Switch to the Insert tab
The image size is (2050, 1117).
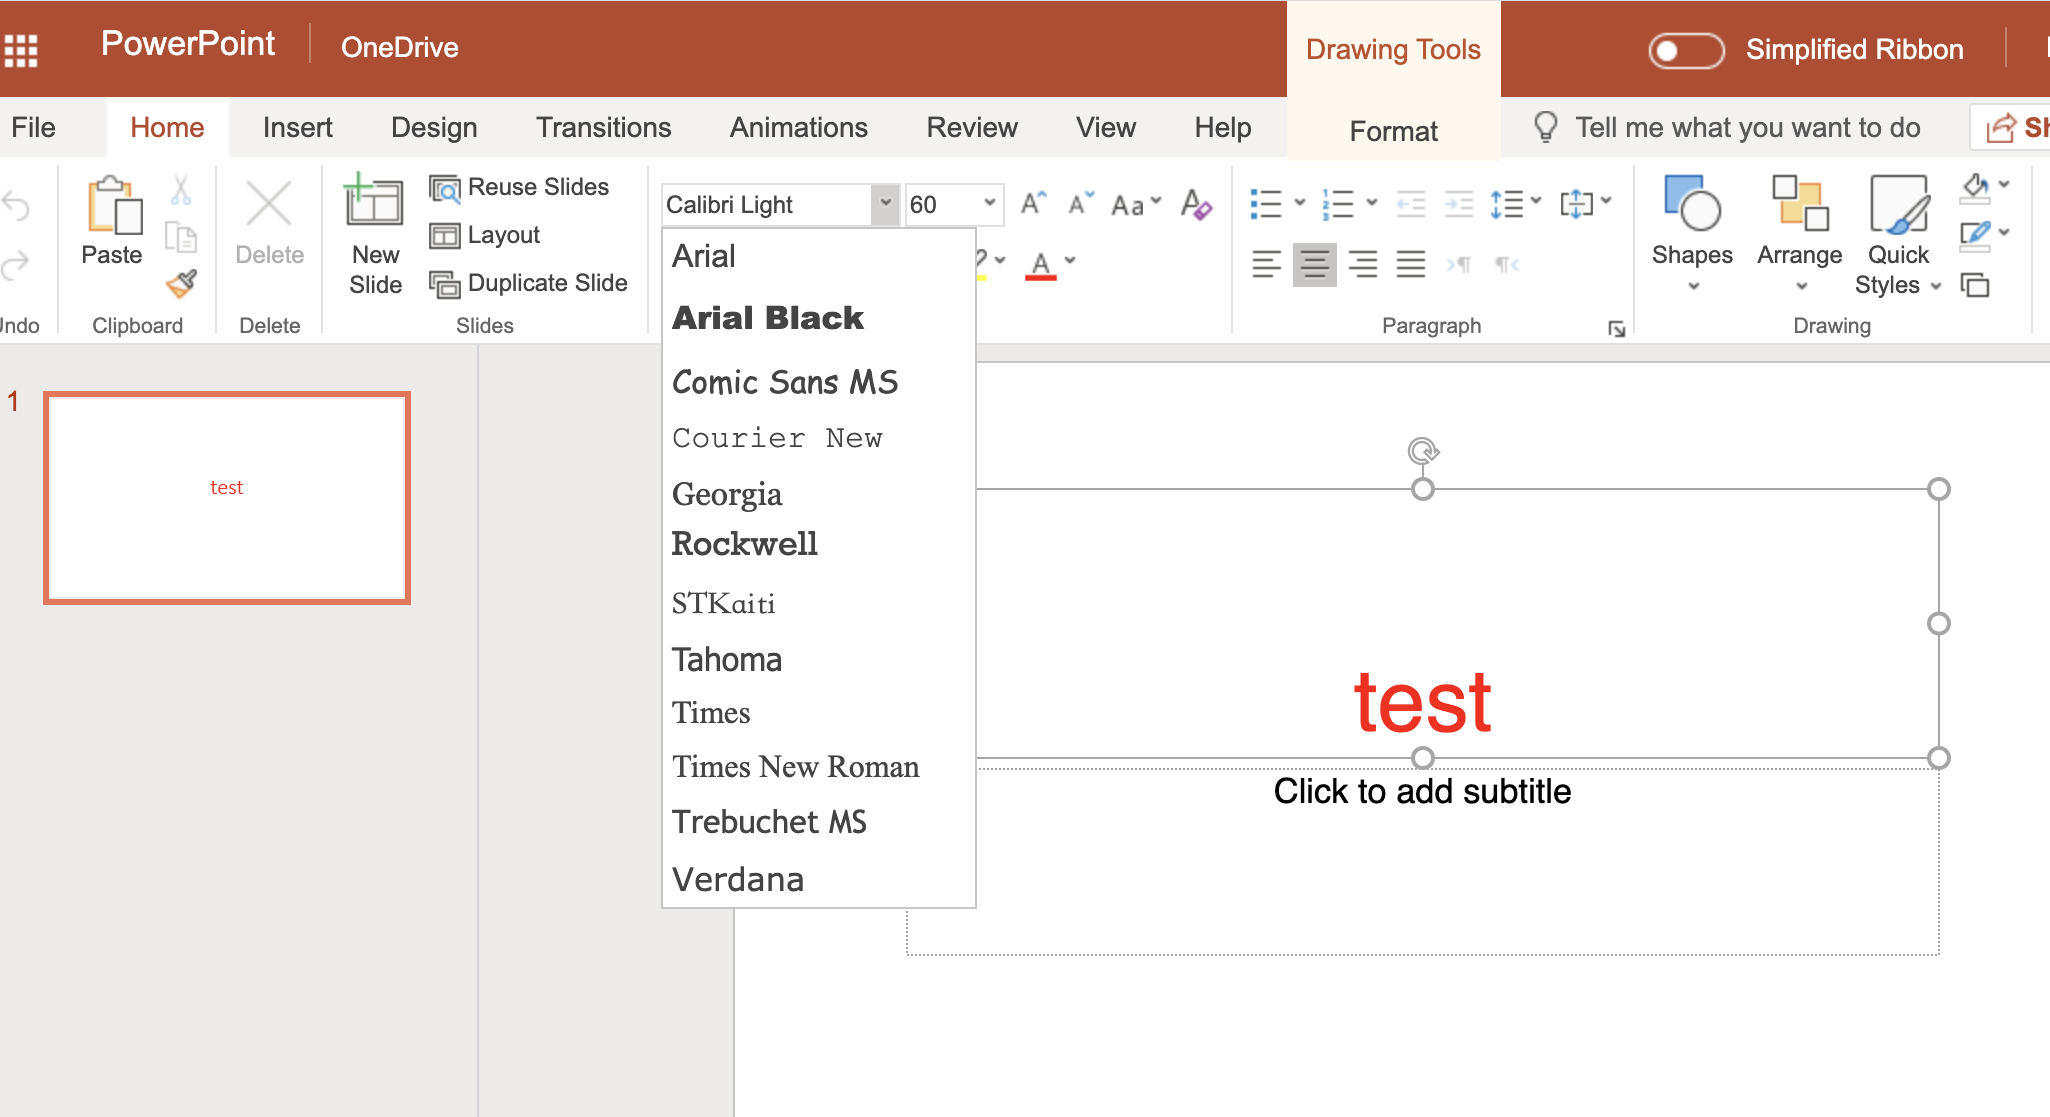(297, 127)
